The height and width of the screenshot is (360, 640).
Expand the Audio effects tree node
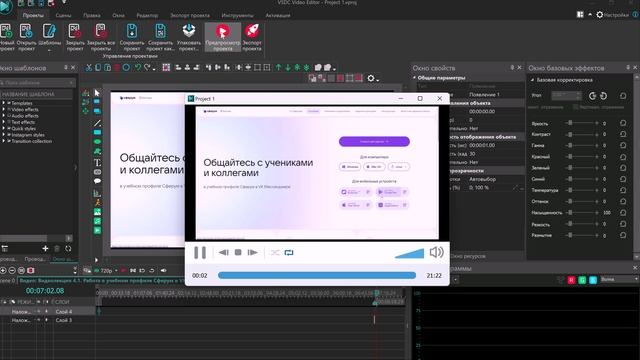pyautogui.click(x=4, y=116)
